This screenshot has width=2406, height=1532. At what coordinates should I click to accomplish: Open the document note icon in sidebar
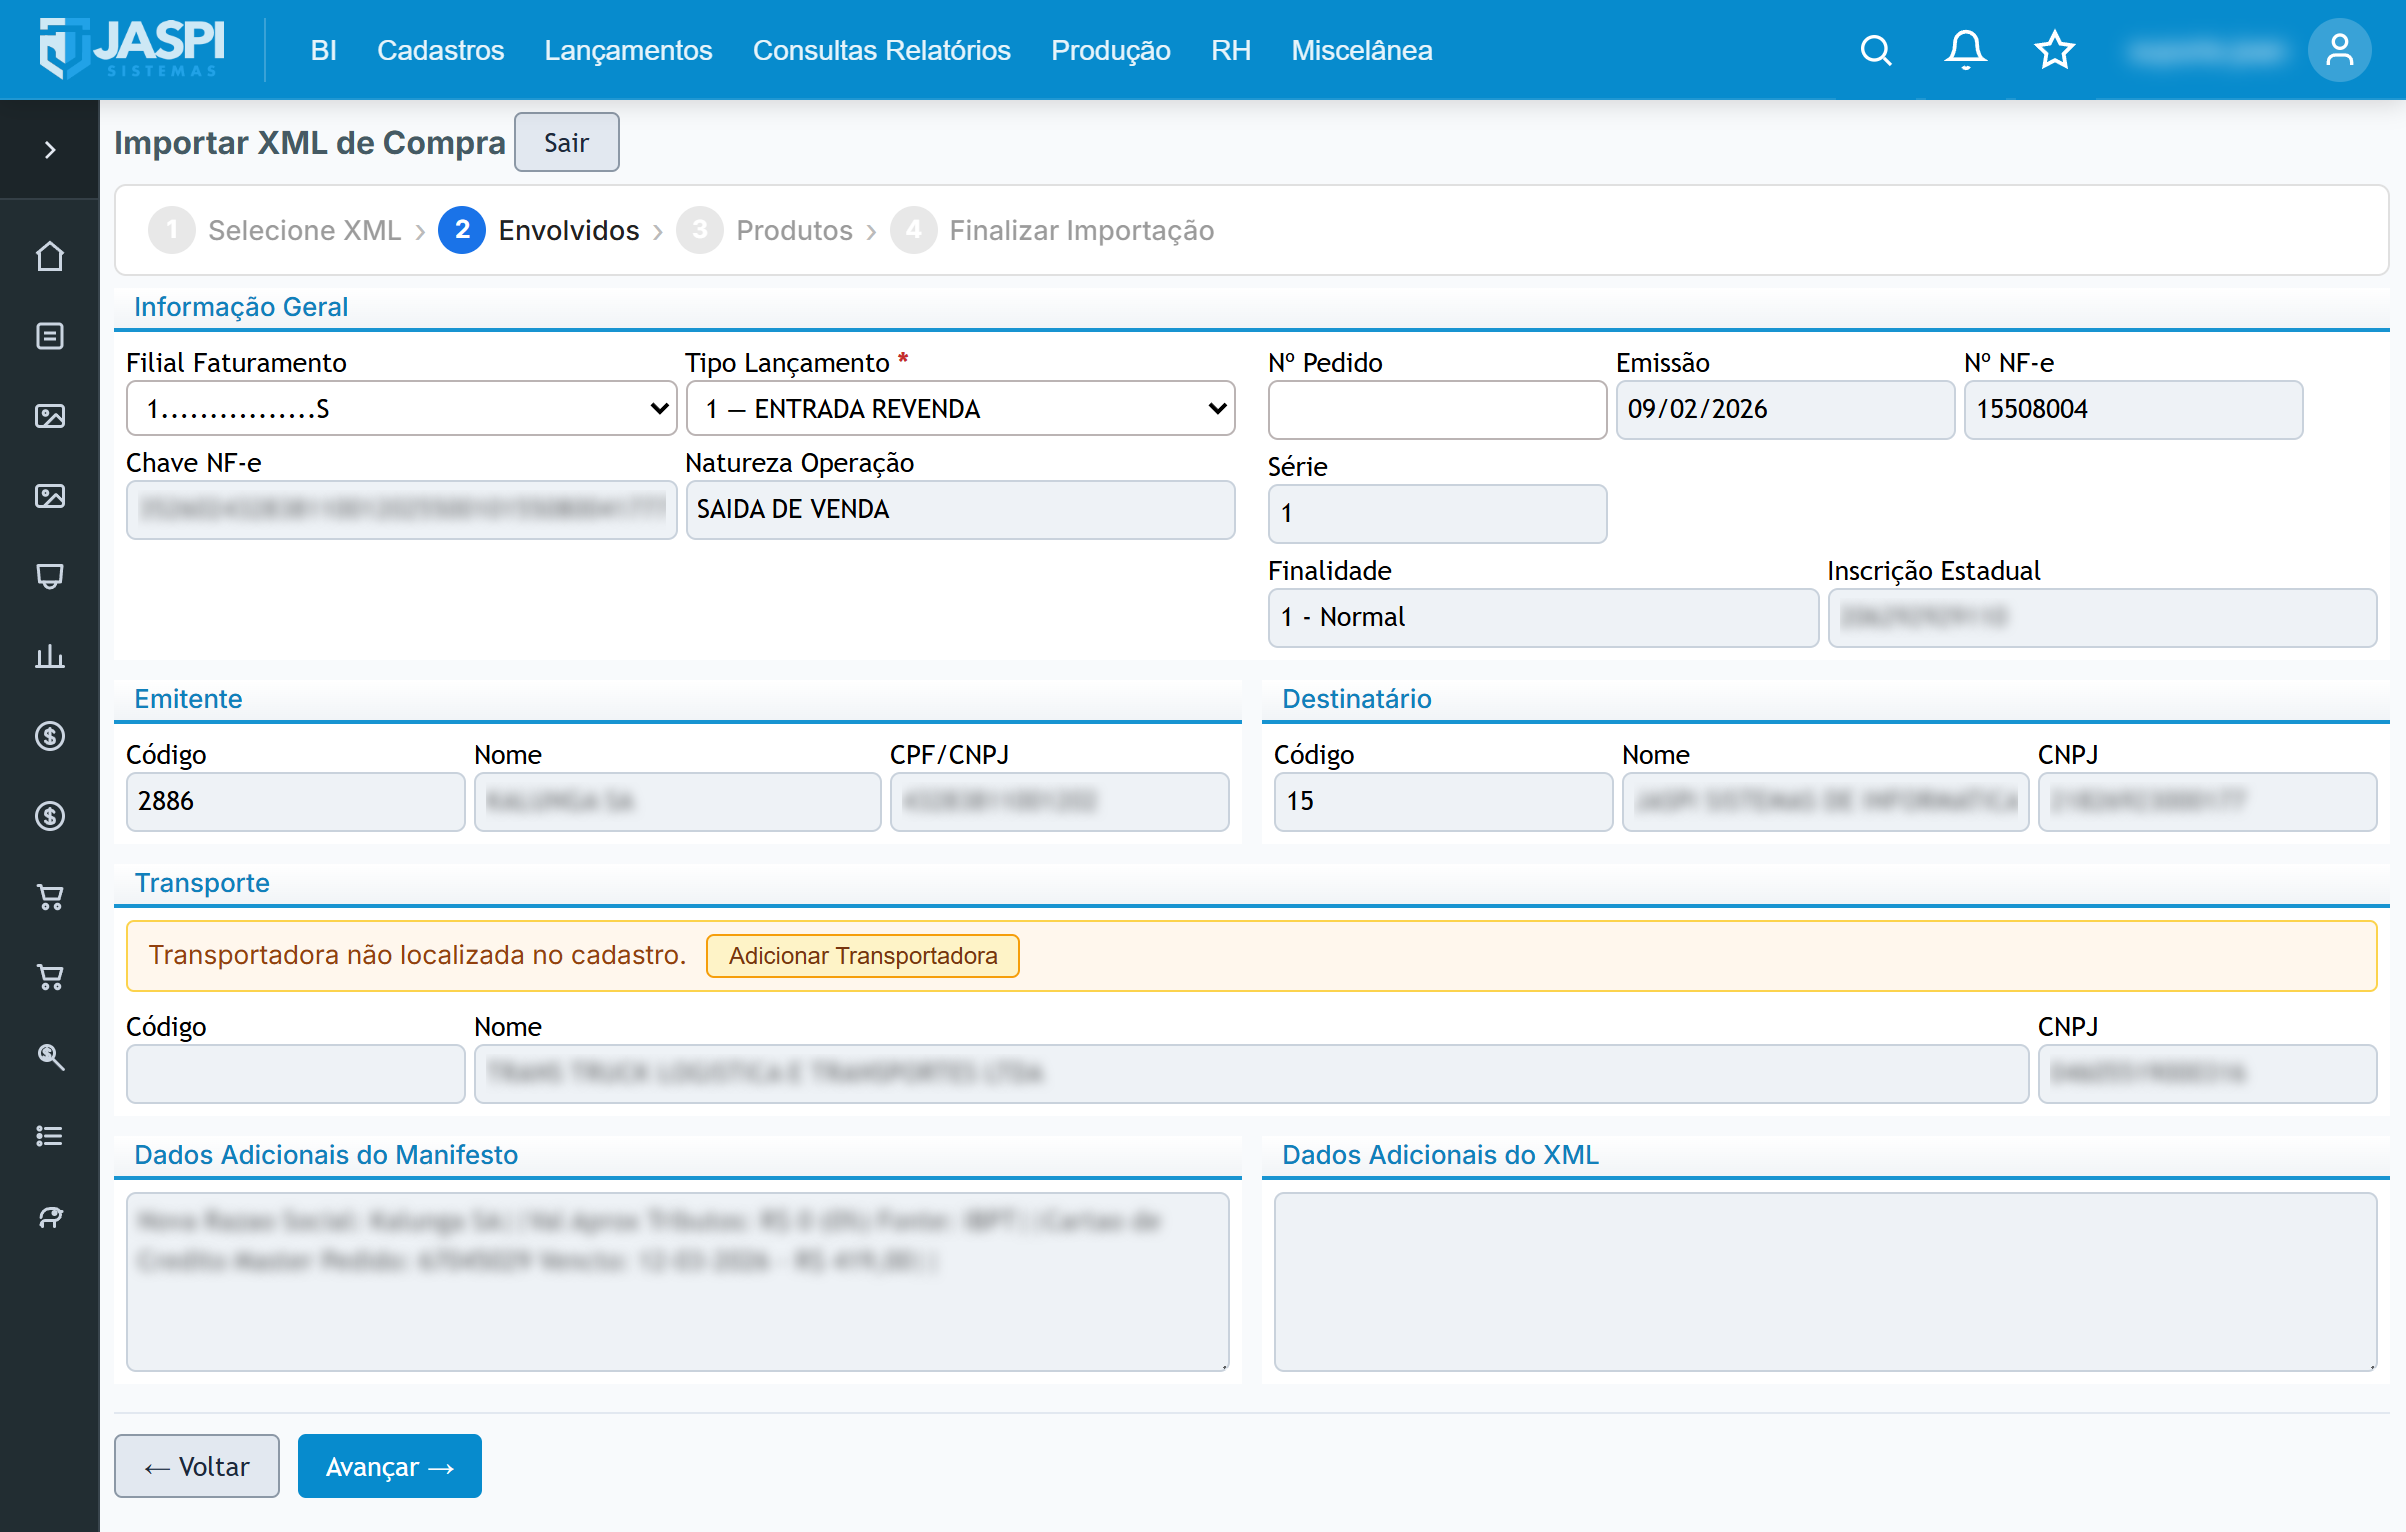[50, 336]
